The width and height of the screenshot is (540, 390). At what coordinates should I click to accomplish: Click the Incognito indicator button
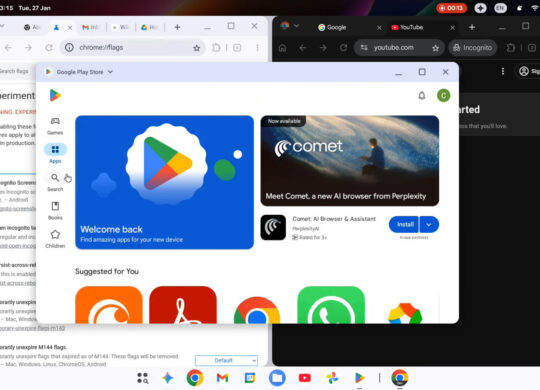(472, 48)
